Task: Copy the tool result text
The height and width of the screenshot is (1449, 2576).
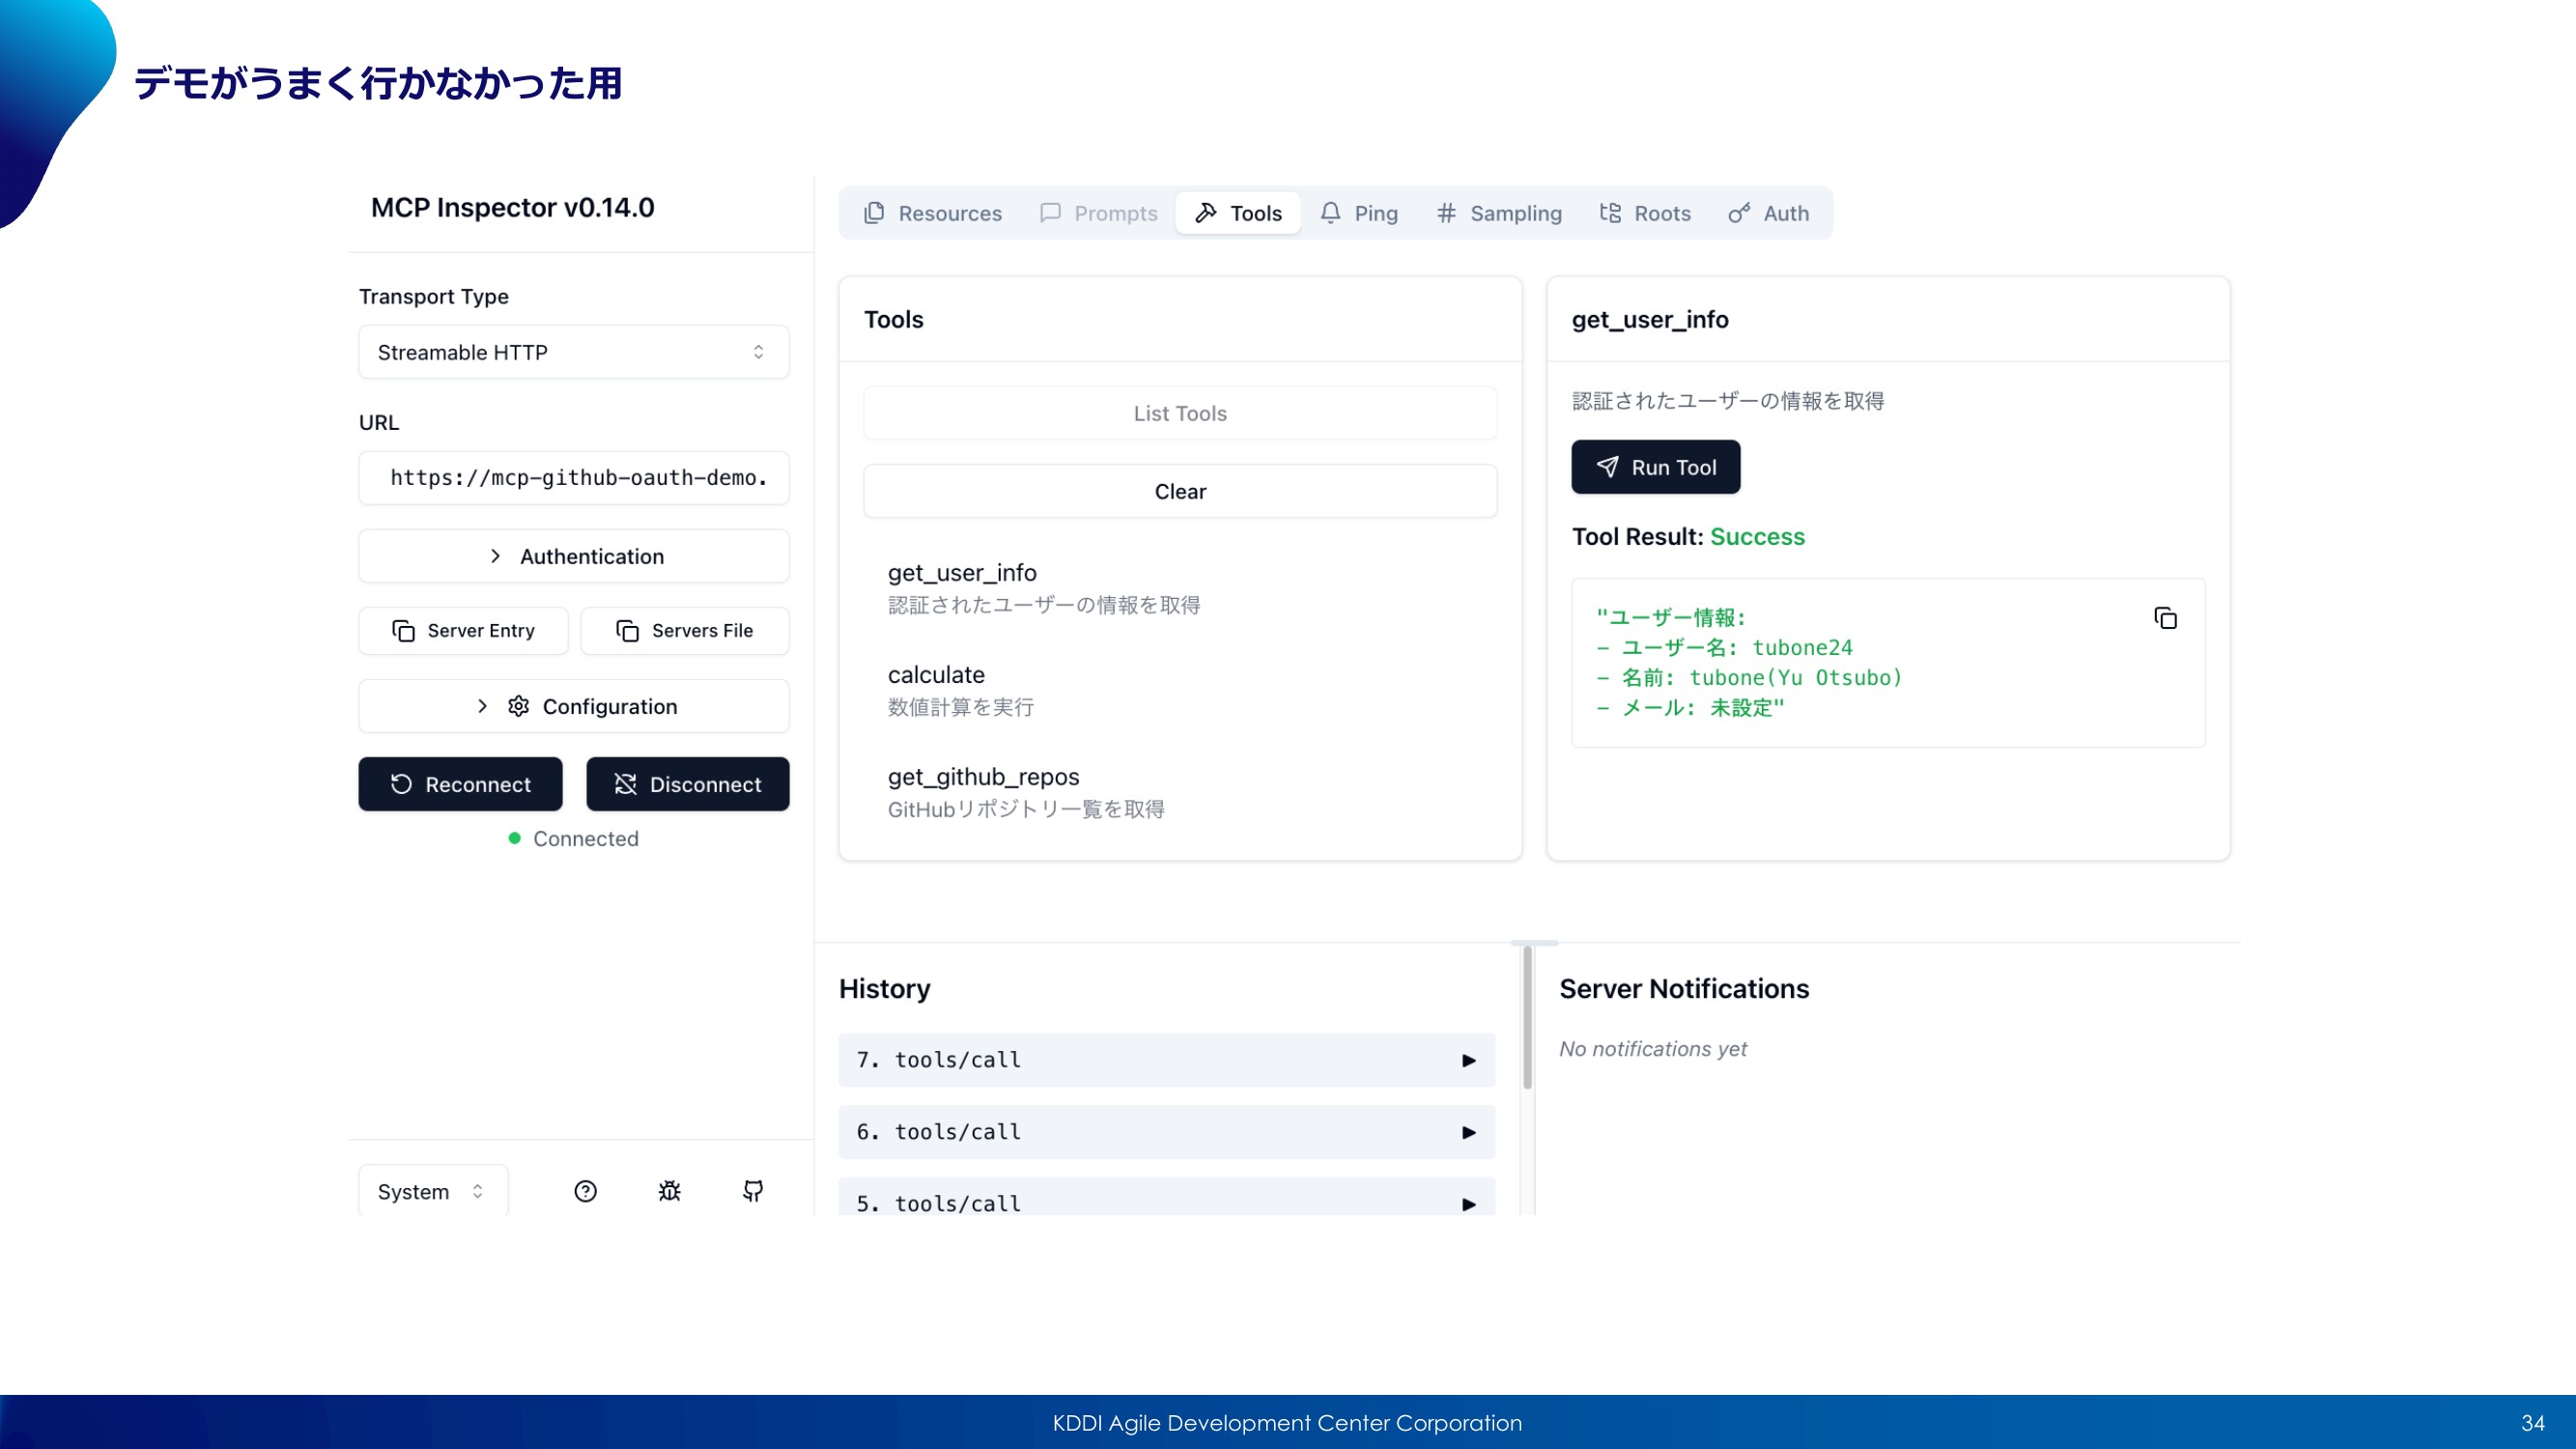Action: (x=2166, y=619)
